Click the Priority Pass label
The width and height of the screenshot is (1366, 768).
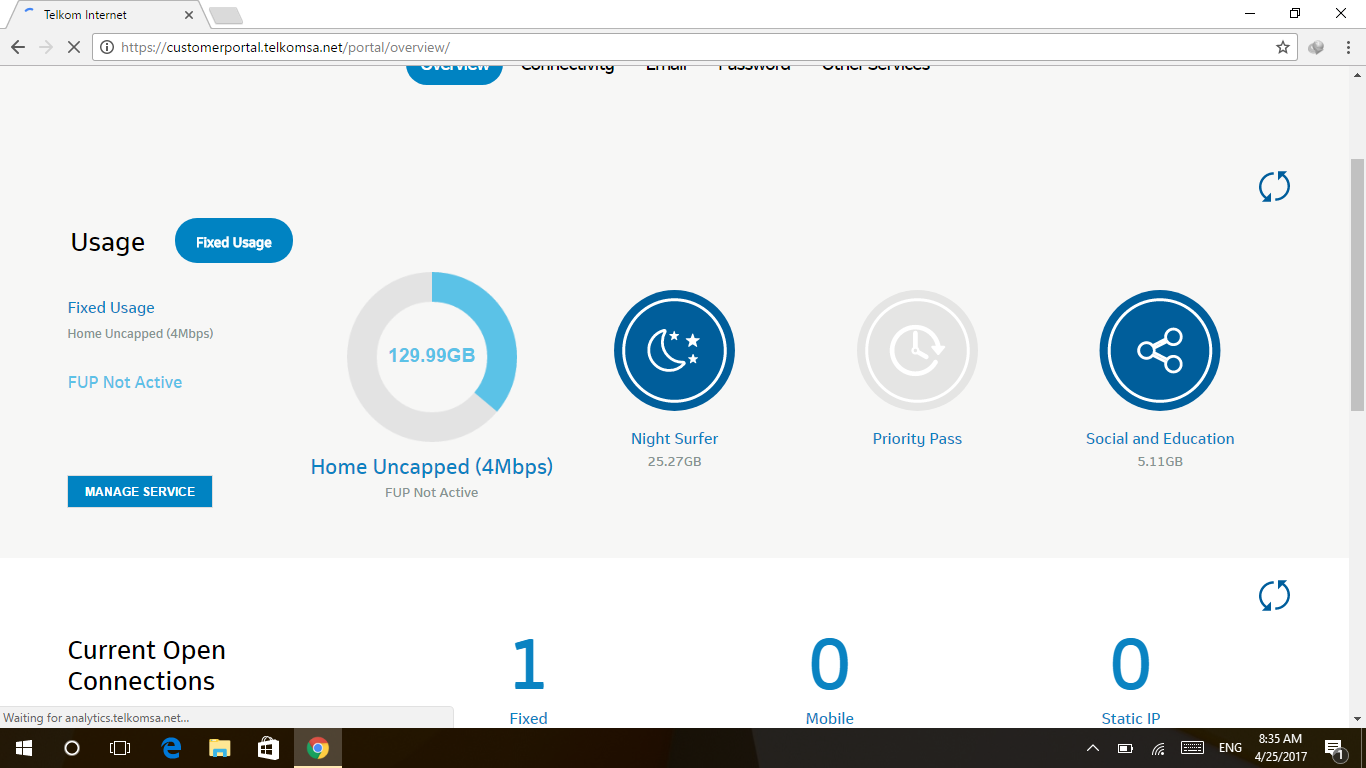(x=917, y=439)
